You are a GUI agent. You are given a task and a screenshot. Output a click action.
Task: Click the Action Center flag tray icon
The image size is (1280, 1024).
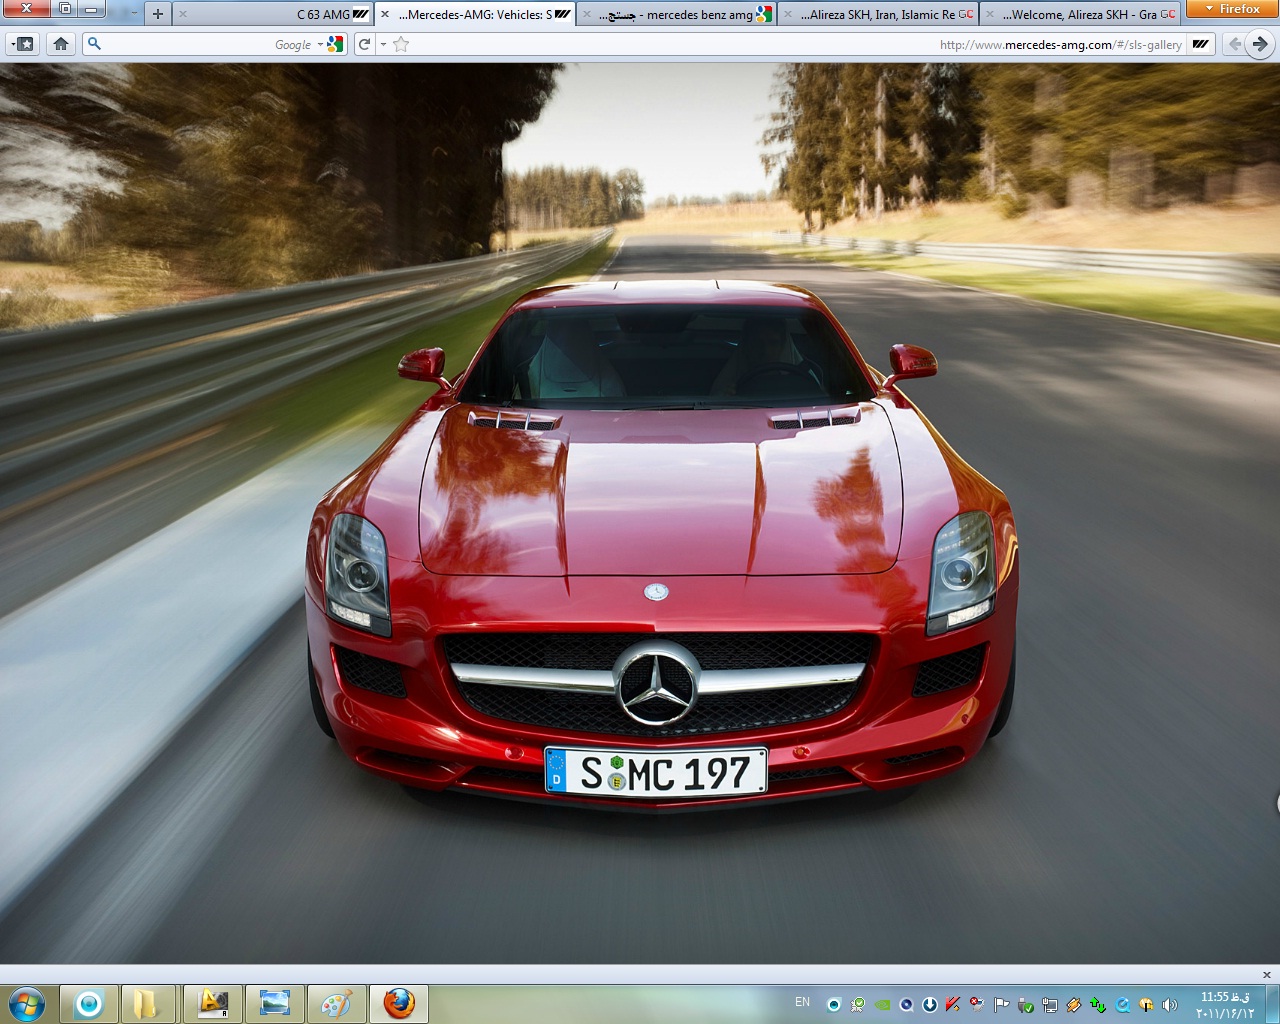pos(1001,1004)
